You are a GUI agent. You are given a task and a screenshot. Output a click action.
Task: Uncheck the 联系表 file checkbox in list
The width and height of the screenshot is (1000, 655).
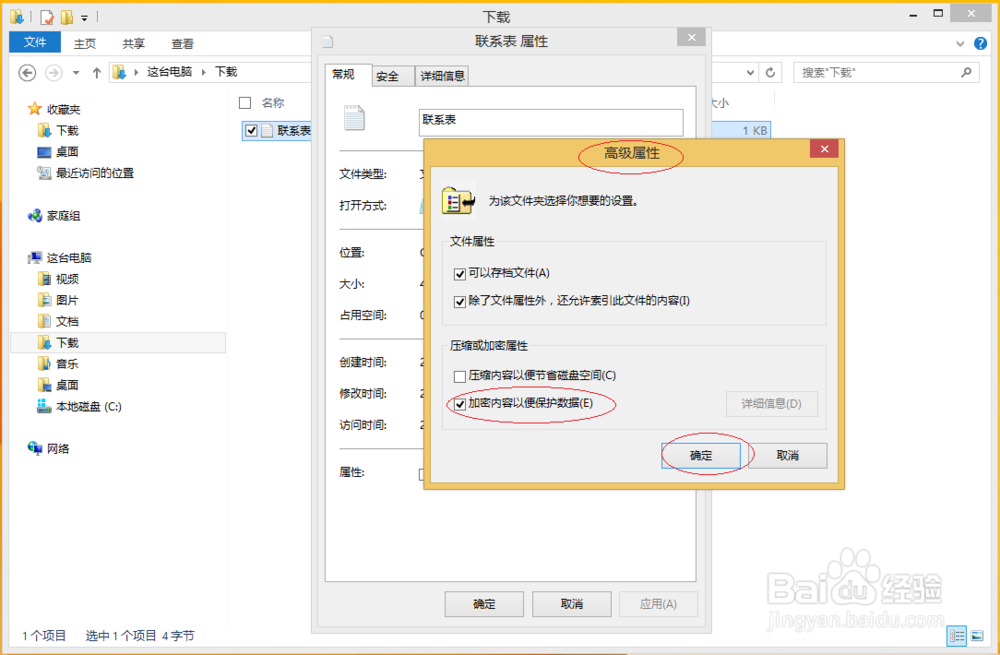[251, 131]
